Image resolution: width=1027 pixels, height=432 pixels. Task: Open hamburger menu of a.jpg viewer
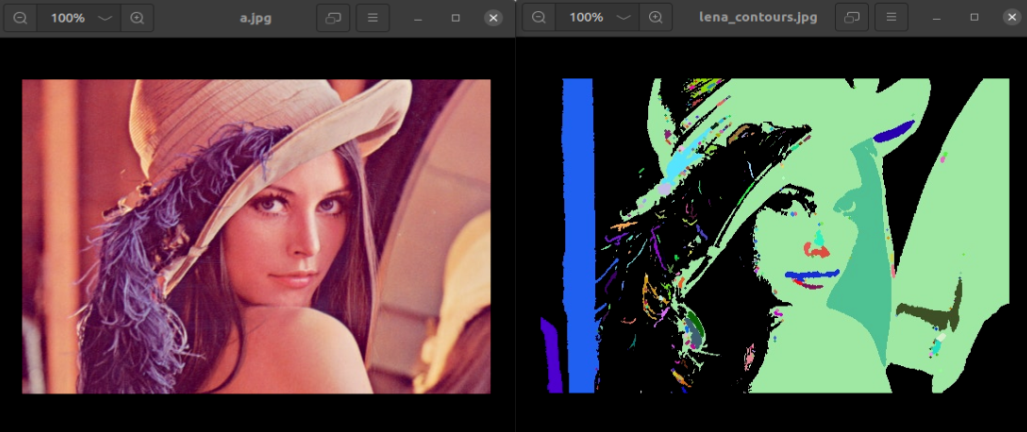[372, 18]
